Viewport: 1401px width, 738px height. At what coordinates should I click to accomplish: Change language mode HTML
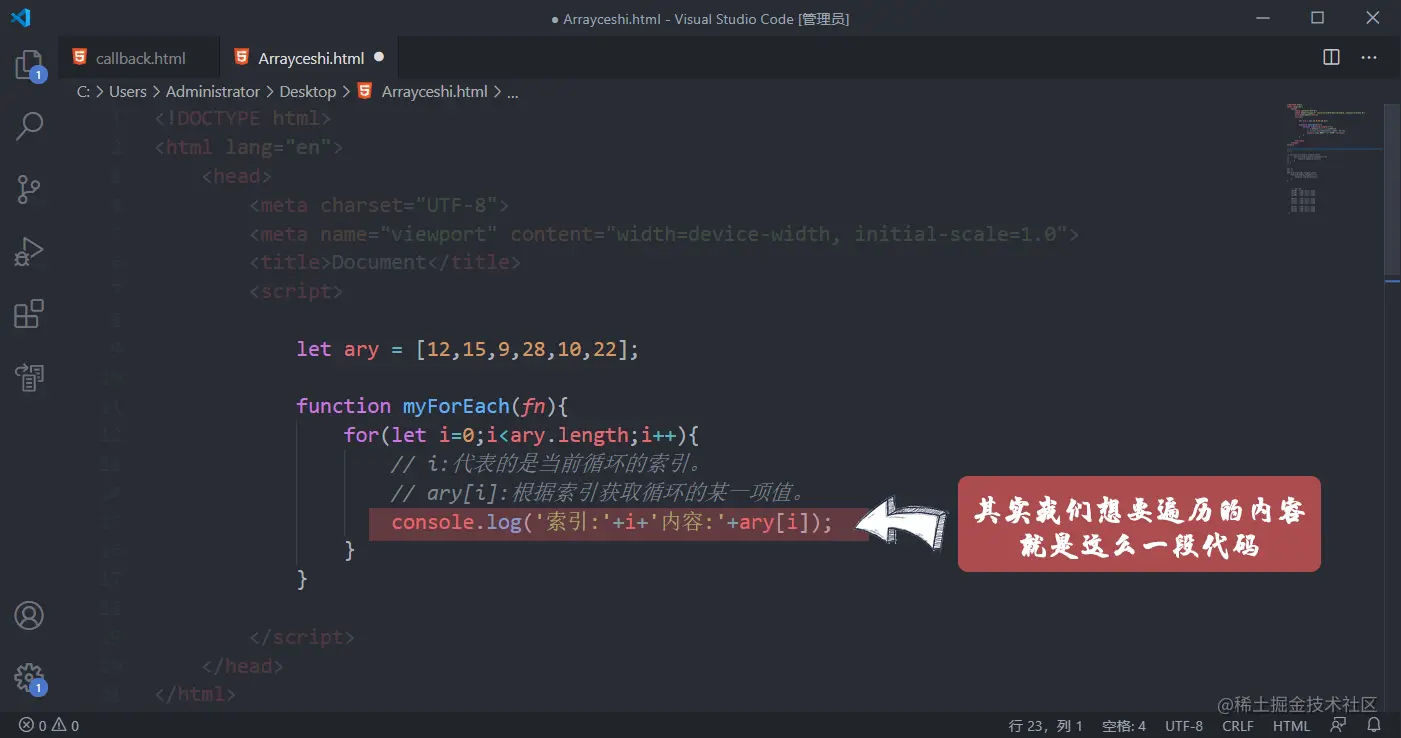[x=1291, y=726]
